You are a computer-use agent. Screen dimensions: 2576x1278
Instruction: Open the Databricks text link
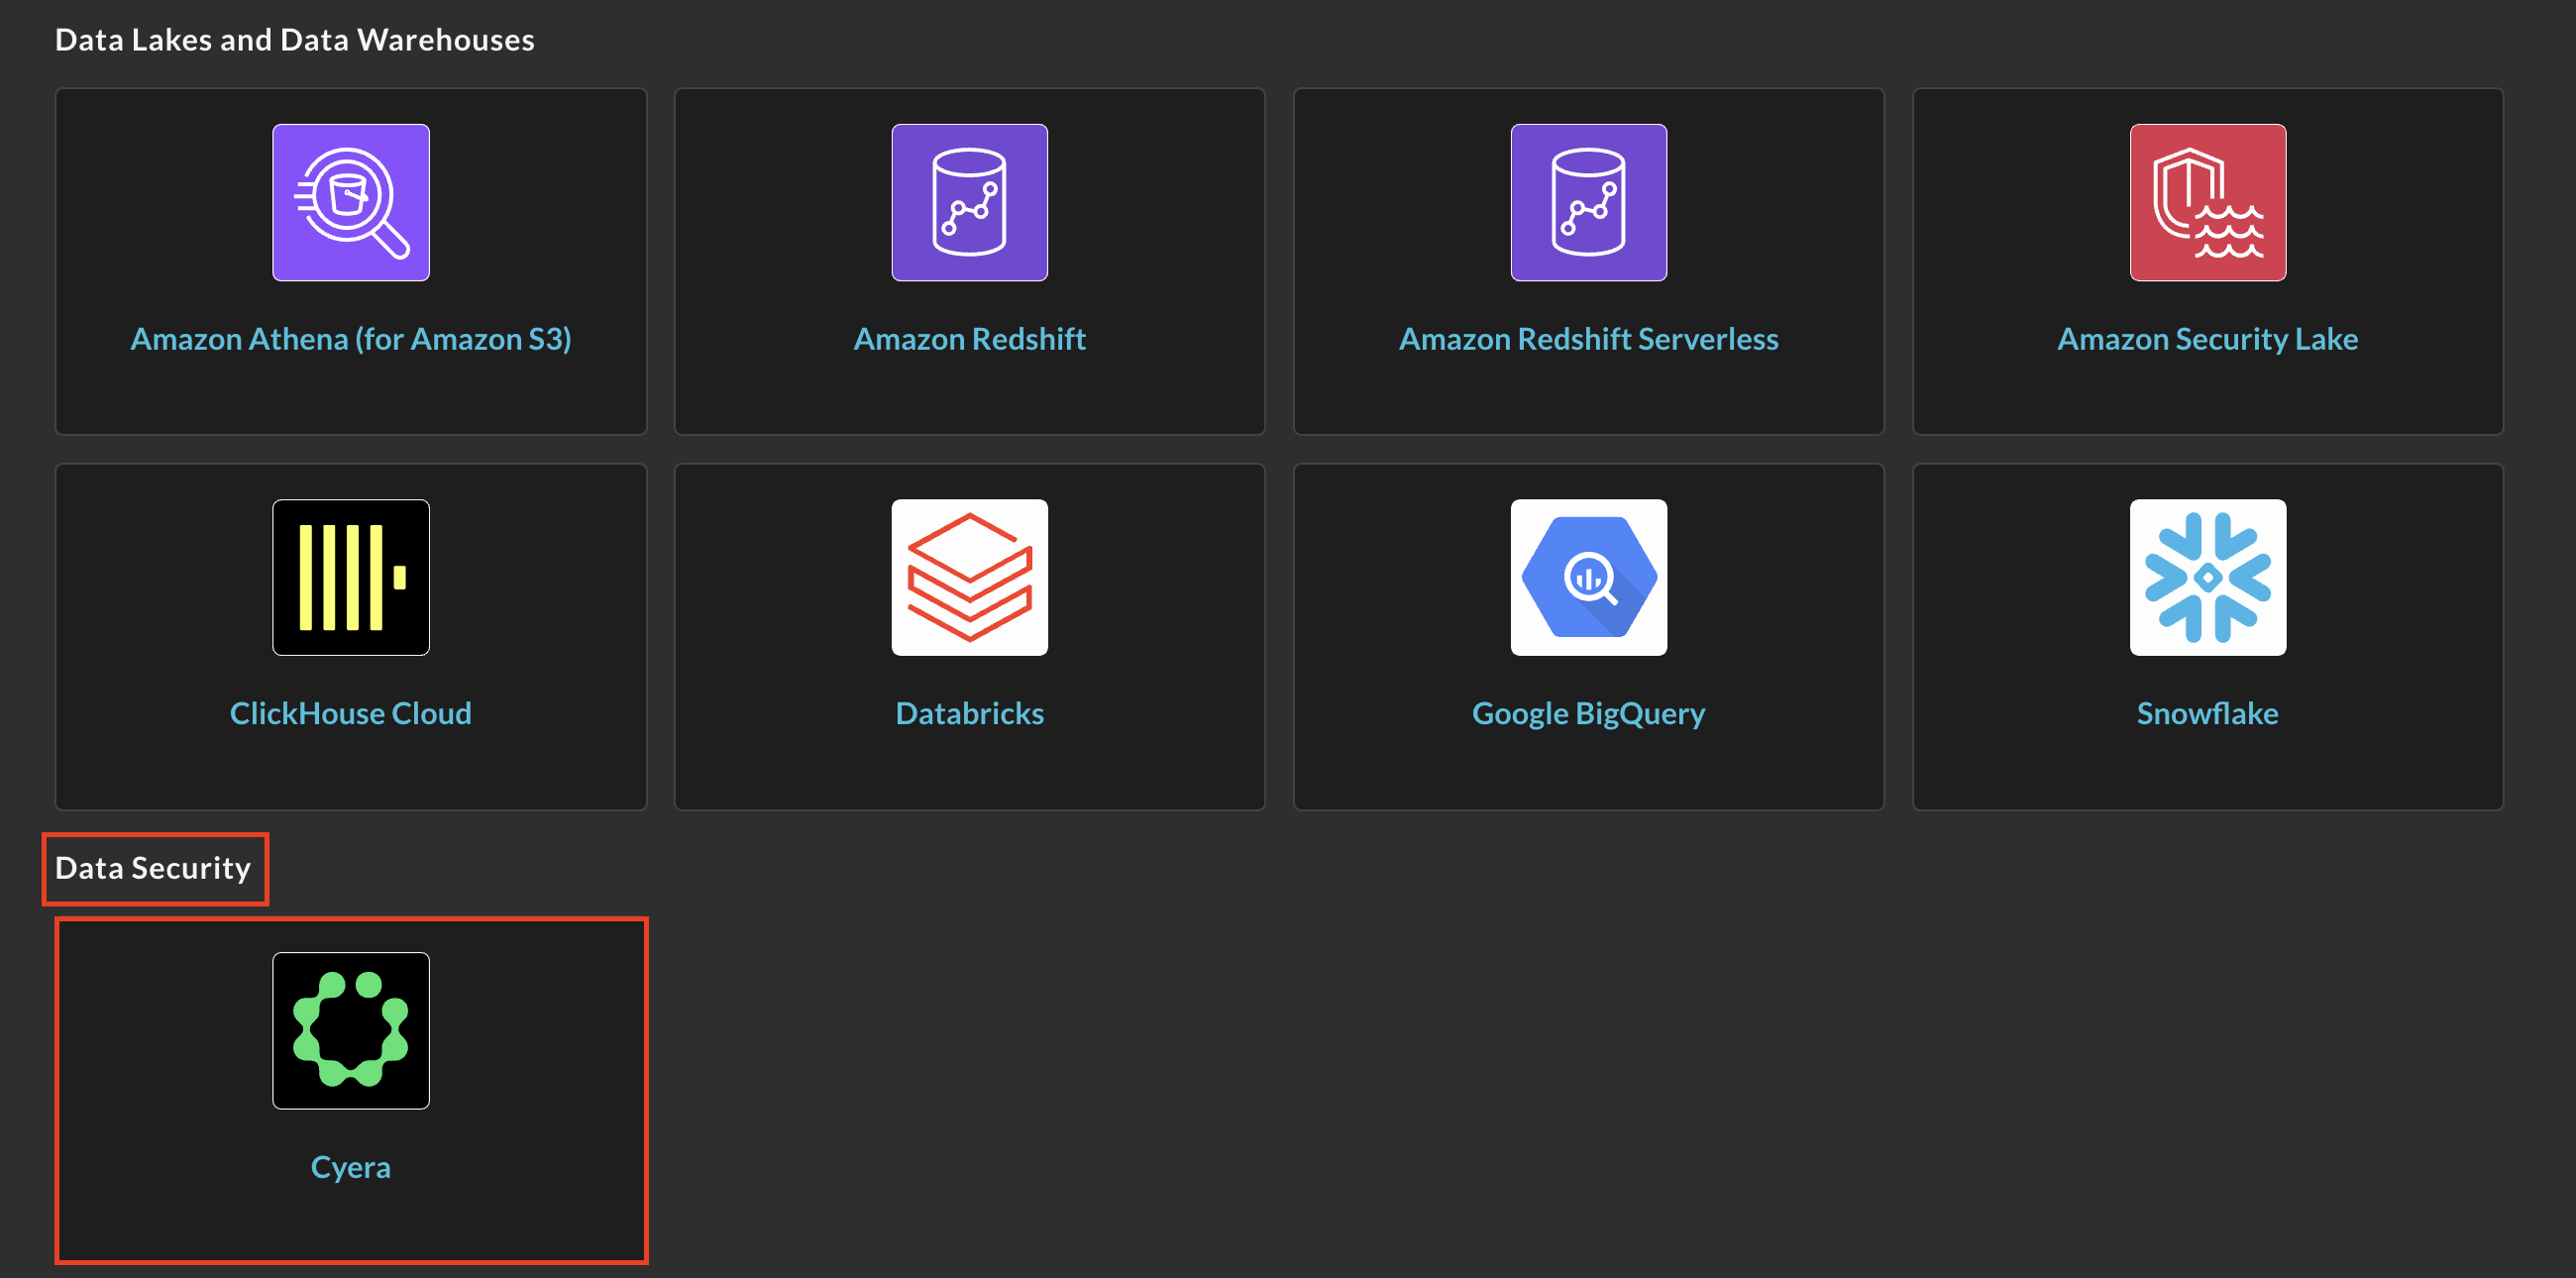(970, 713)
